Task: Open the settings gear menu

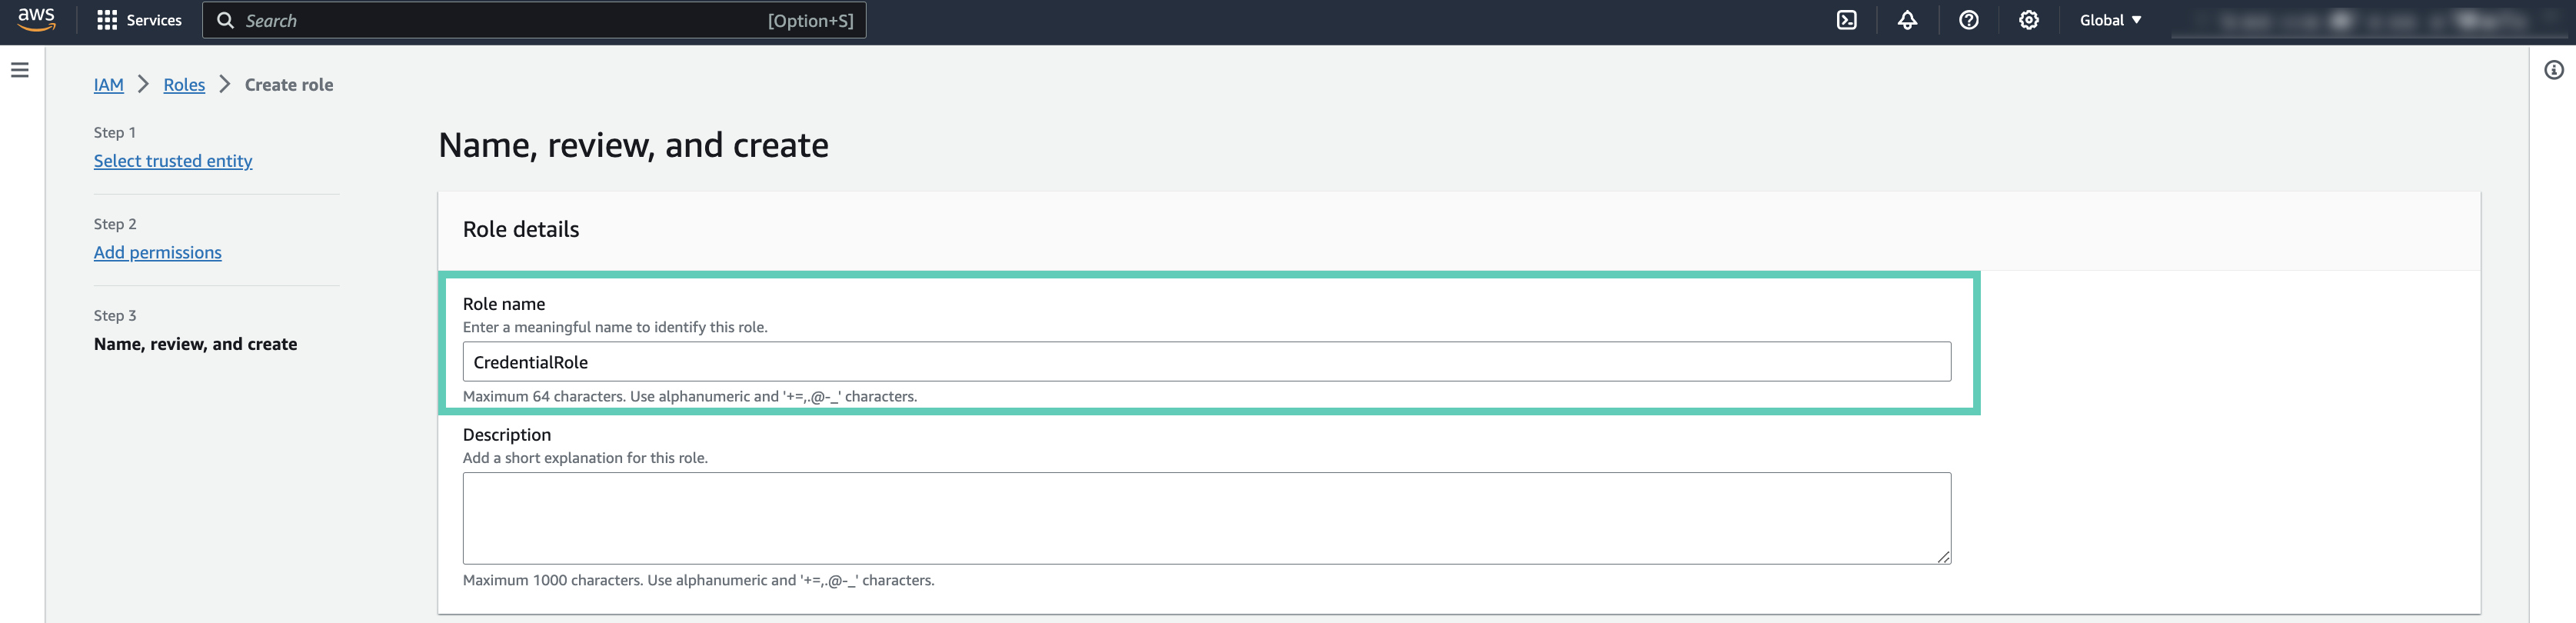Action: tap(2028, 20)
